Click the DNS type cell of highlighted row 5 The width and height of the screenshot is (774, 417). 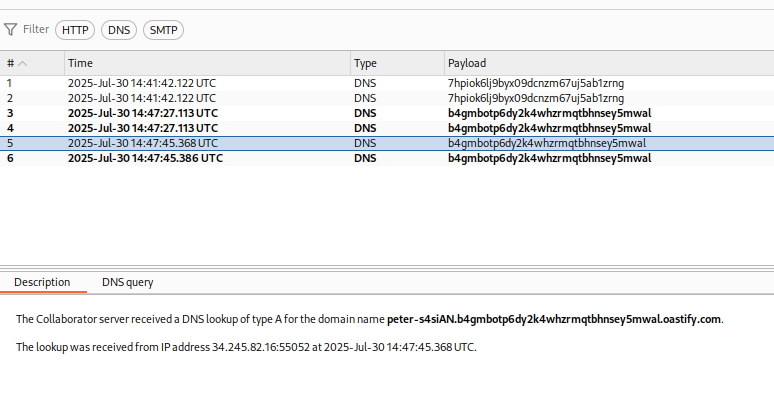tap(365, 143)
